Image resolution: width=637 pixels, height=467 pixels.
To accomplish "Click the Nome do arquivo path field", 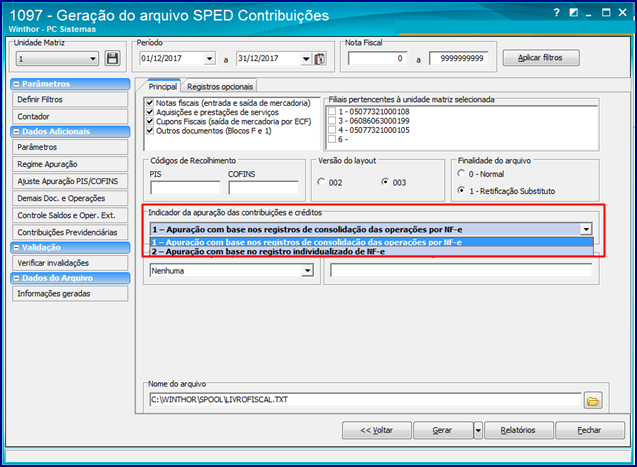I will 365,400.
